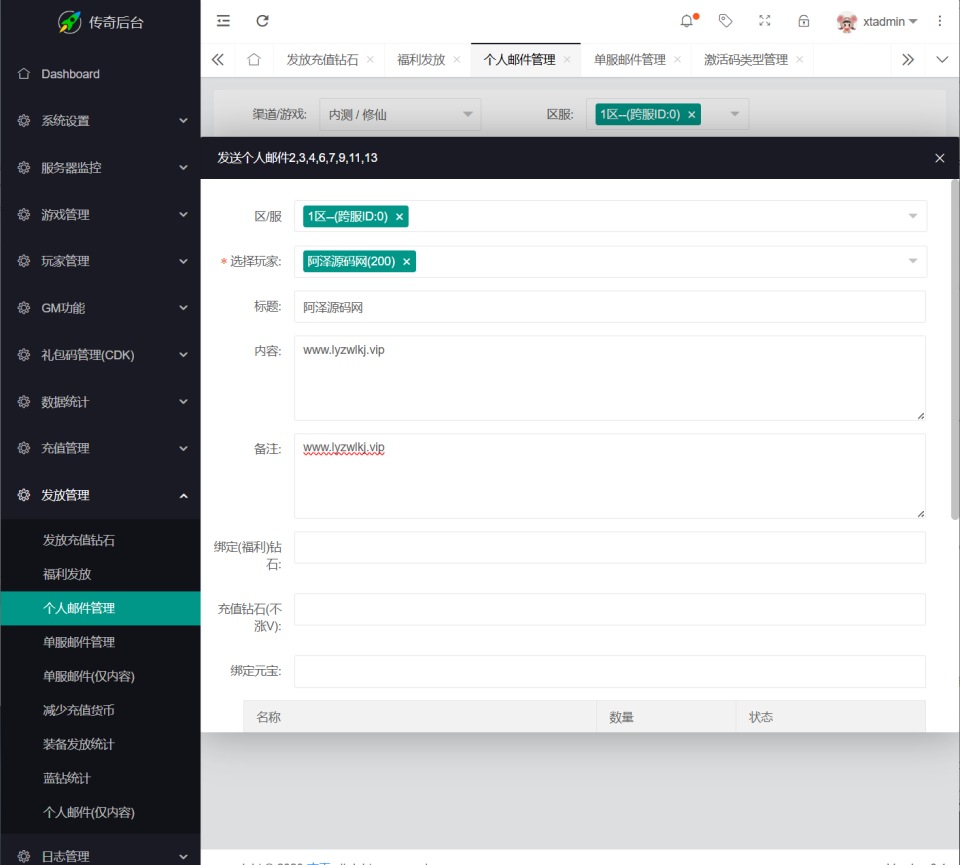Collapse the 发放管理 sidebar menu
This screenshot has width=960, height=865.
(x=100, y=495)
